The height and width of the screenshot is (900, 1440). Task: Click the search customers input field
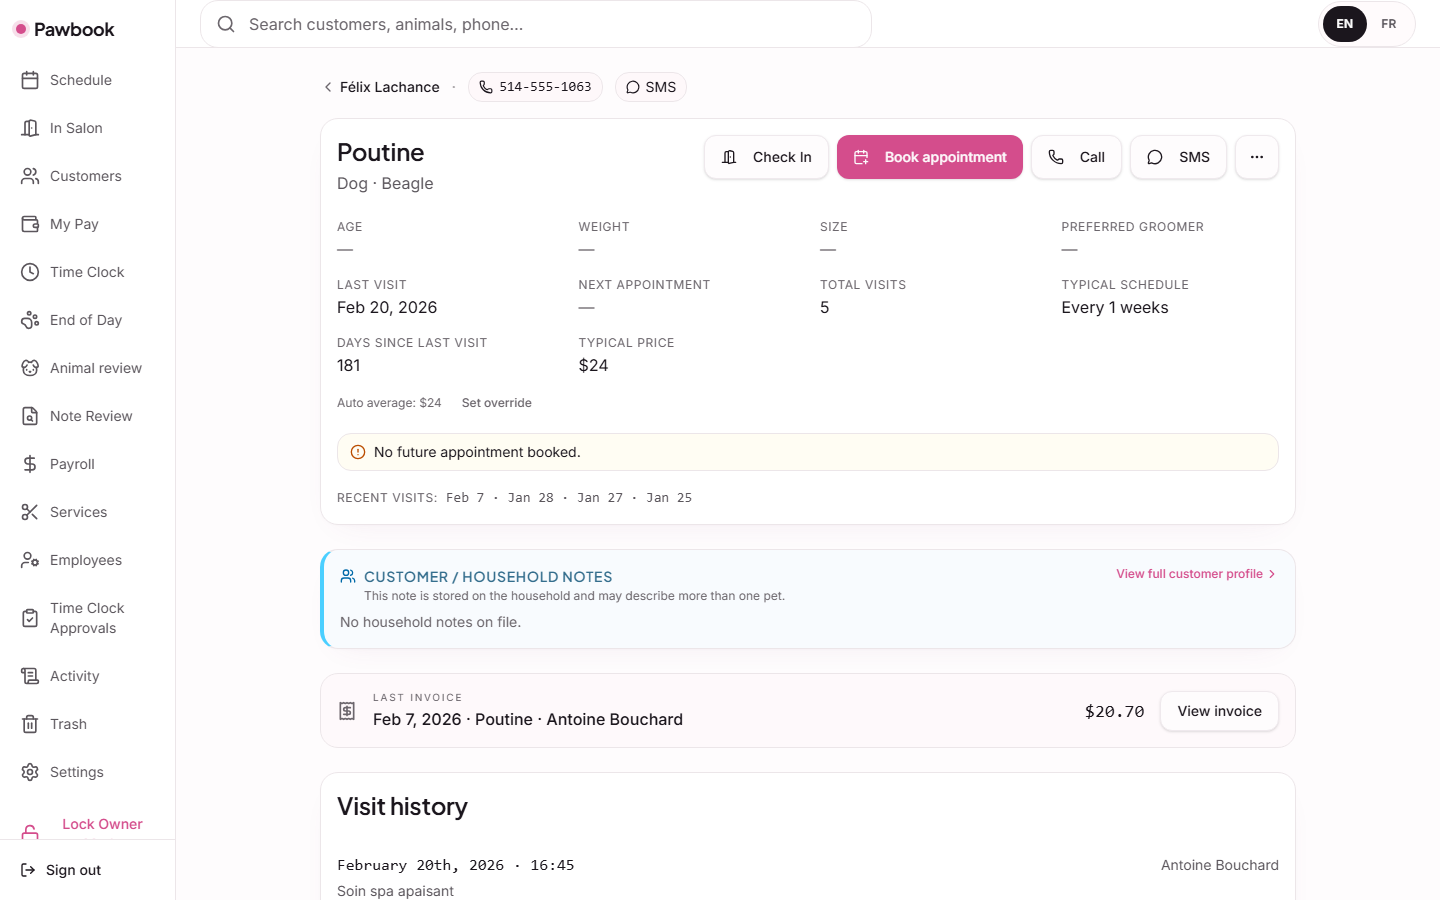click(536, 24)
